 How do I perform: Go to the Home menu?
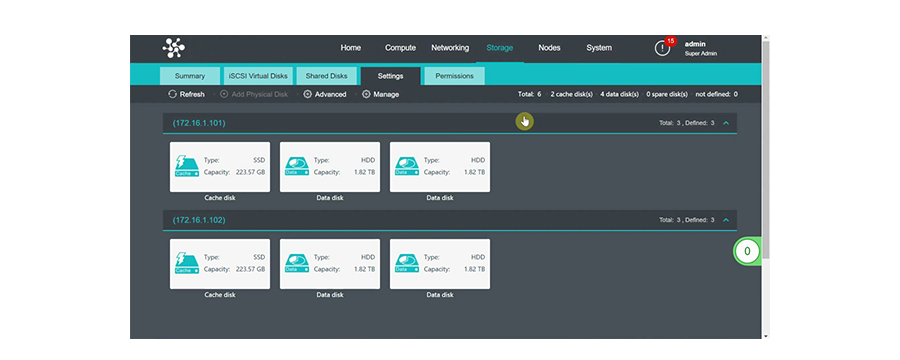pos(351,48)
